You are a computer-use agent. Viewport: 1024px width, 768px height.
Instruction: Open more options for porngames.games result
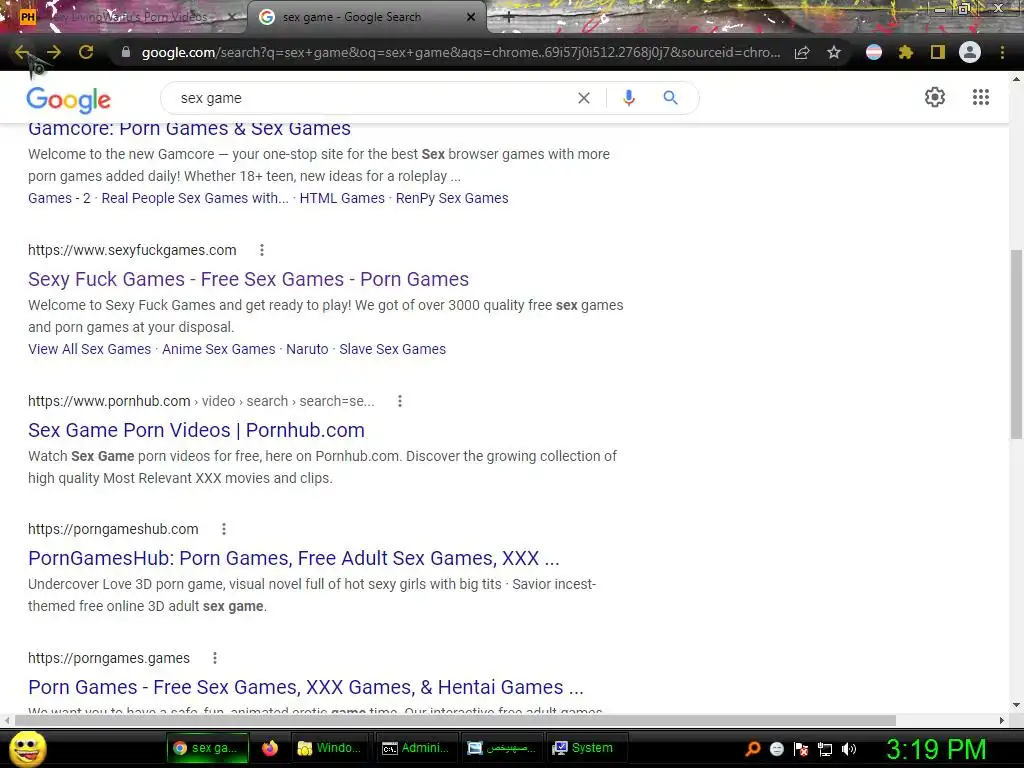pyautogui.click(x=215, y=658)
